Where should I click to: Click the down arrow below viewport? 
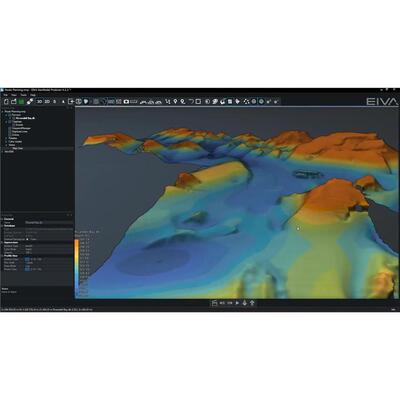coord(245,303)
